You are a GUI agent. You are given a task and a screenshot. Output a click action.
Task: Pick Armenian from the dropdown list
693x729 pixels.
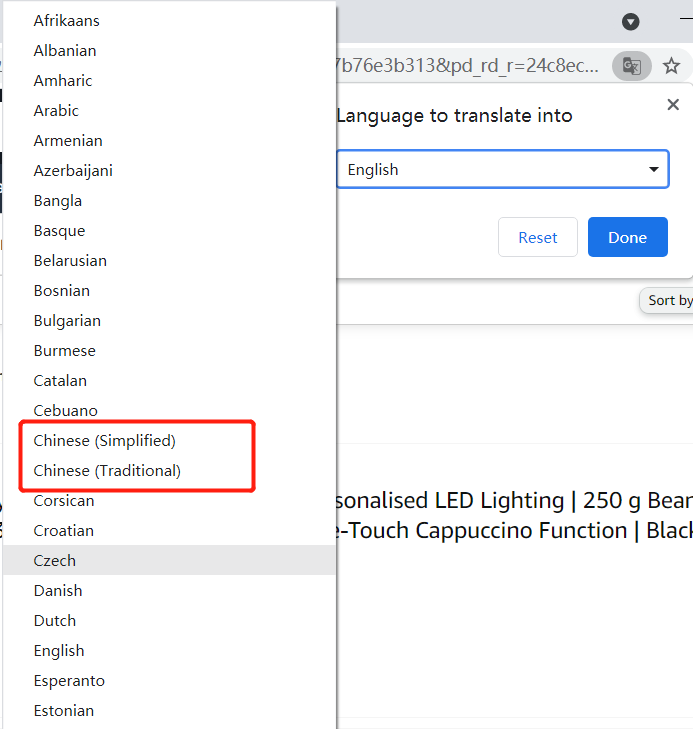click(x=169, y=140)
